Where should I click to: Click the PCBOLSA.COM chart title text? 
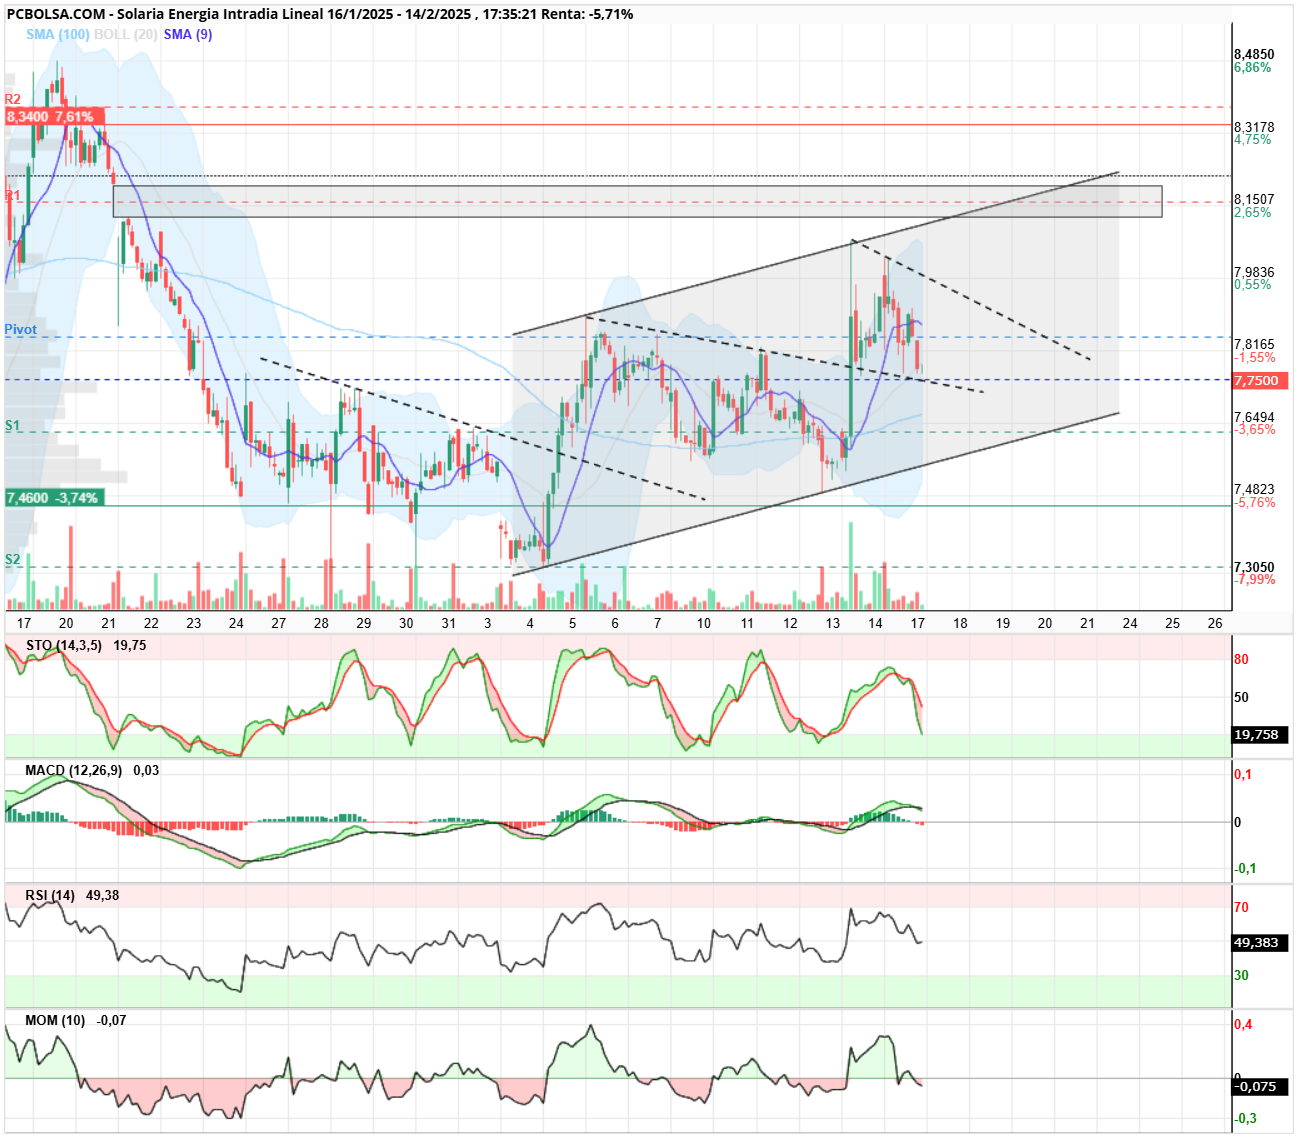click(54, 14)
